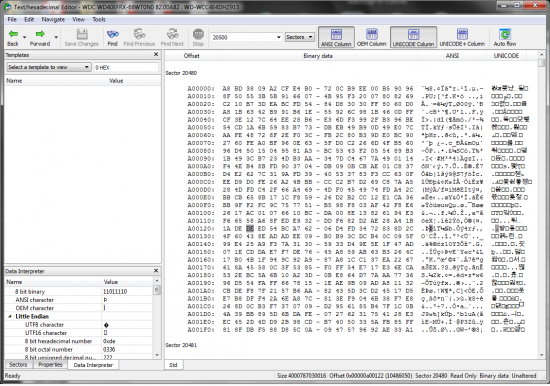Image resolution: width=550 pixels, height=386 pixels.
Task: Toggle the OEM Column display
Action: pyautogui.click(x=371, y=37)
